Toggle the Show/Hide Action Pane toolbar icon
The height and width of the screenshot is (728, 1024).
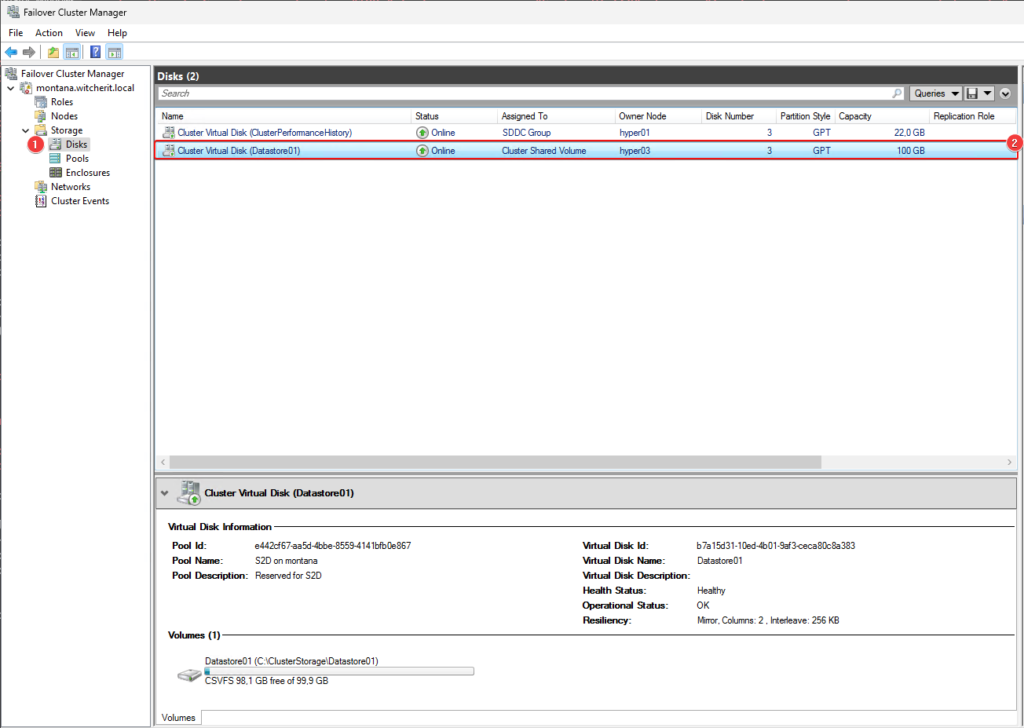click(115, 52)
